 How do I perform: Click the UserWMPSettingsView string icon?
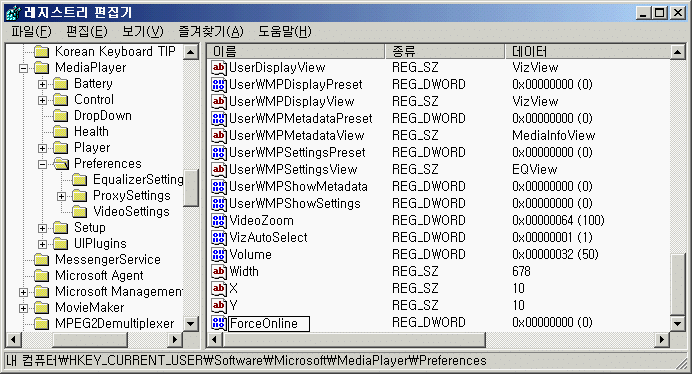(x=219, y=170)
